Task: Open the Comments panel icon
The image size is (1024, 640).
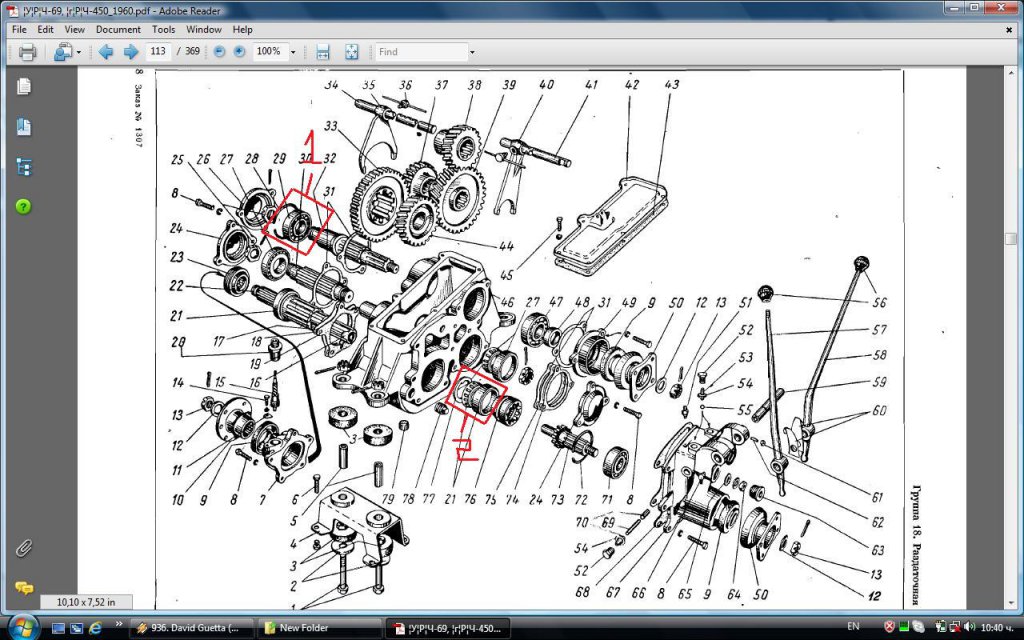Action: click(24, 588)
